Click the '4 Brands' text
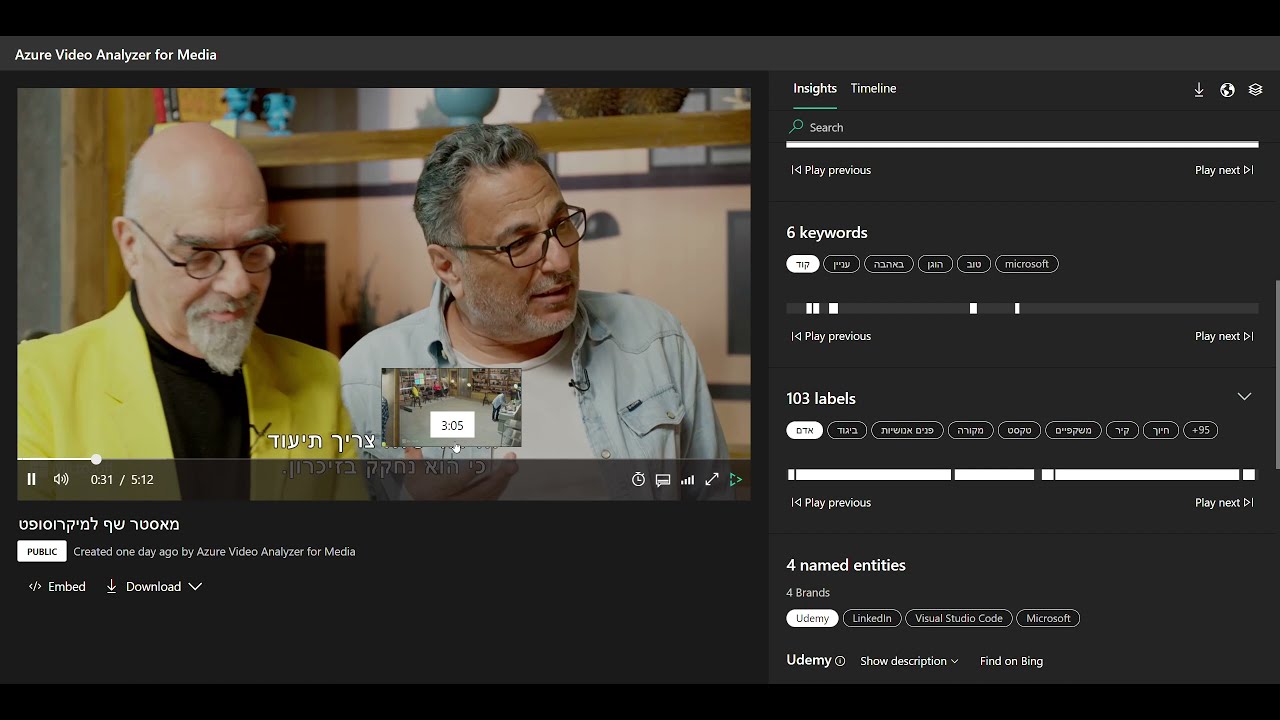Image resolution: width=1280 pixels, height=720 pixels. 808,592
